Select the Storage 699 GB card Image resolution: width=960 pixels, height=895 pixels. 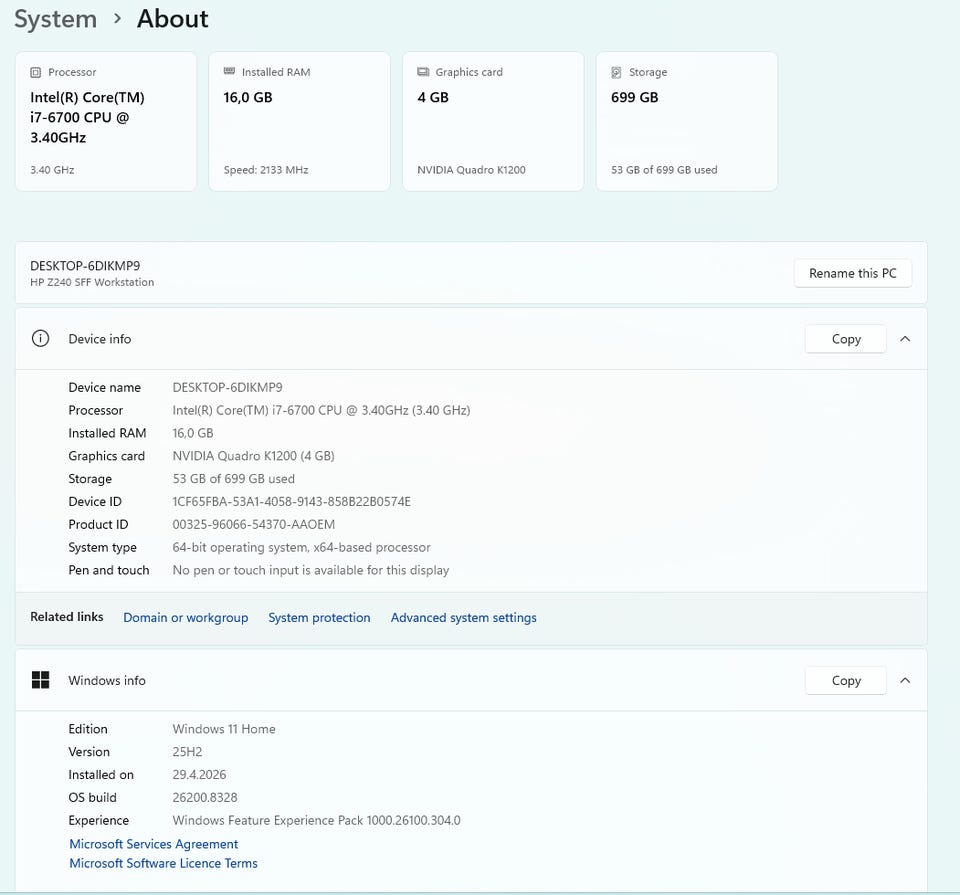coord(686,121)
